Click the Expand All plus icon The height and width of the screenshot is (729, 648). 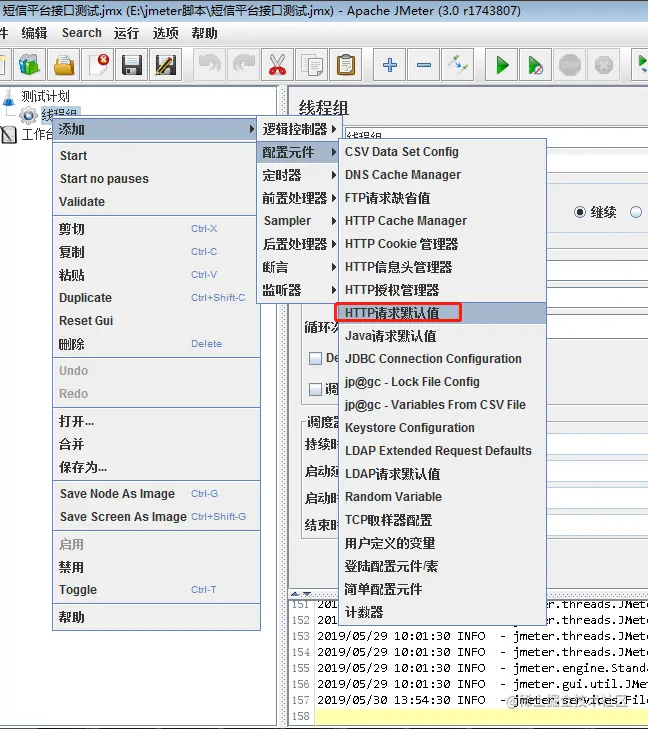[390, 65]
